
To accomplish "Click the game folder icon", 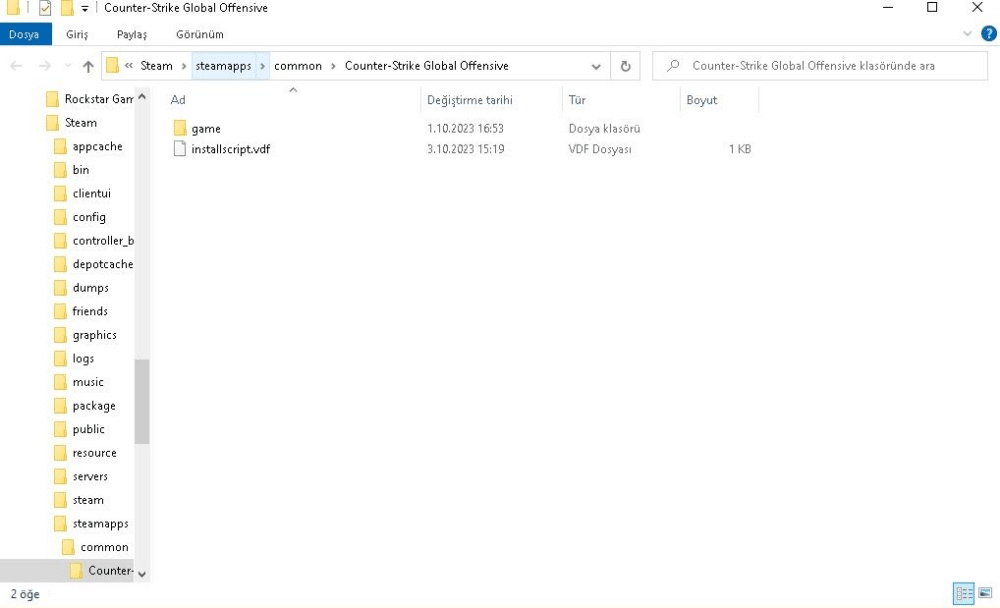I will click(180, 129).
